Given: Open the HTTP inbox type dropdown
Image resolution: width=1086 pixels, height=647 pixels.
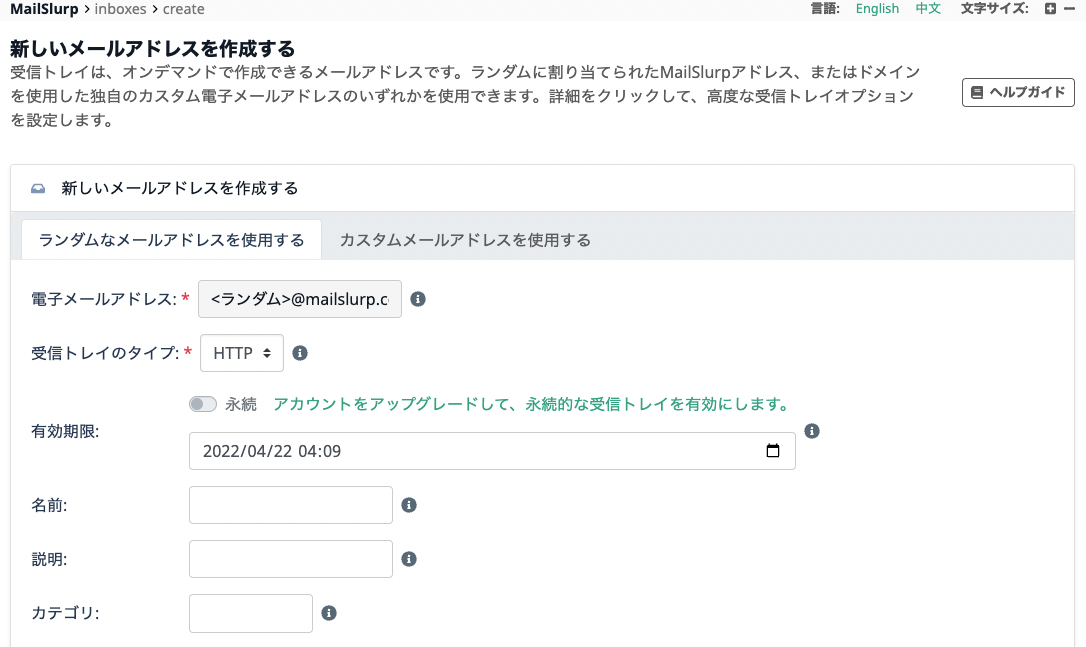Looking at the screenshot, I should pyautogui.click(x=242, y=353).
